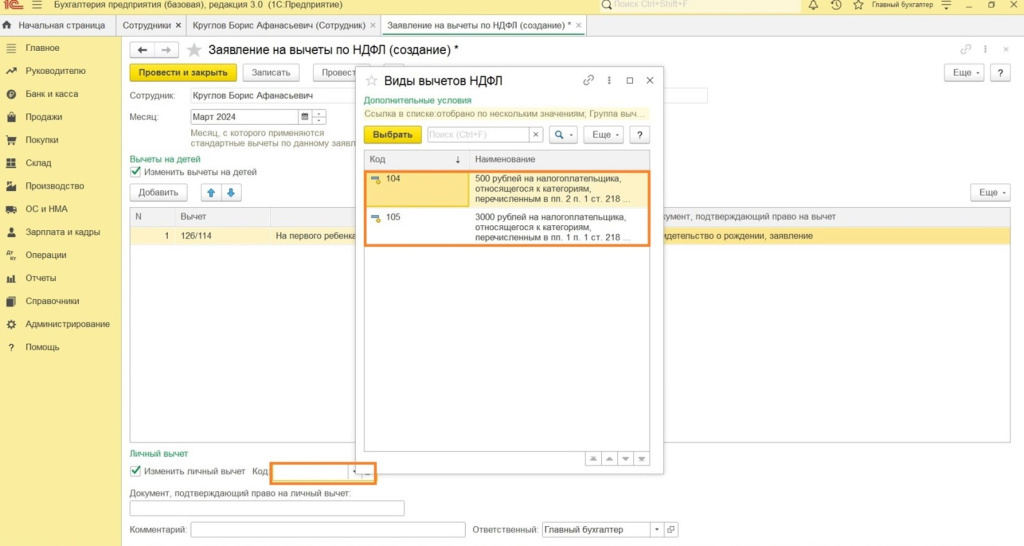Image resolution: width=1024 pixels, height=546 pixels.
Task: Click the link icon in the deductions dialog header
Action: point(589,80)
